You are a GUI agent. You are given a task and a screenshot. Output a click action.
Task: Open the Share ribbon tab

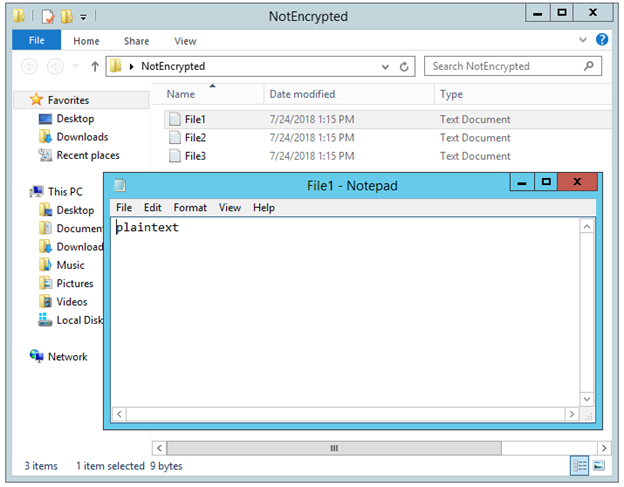pos(136,41)
